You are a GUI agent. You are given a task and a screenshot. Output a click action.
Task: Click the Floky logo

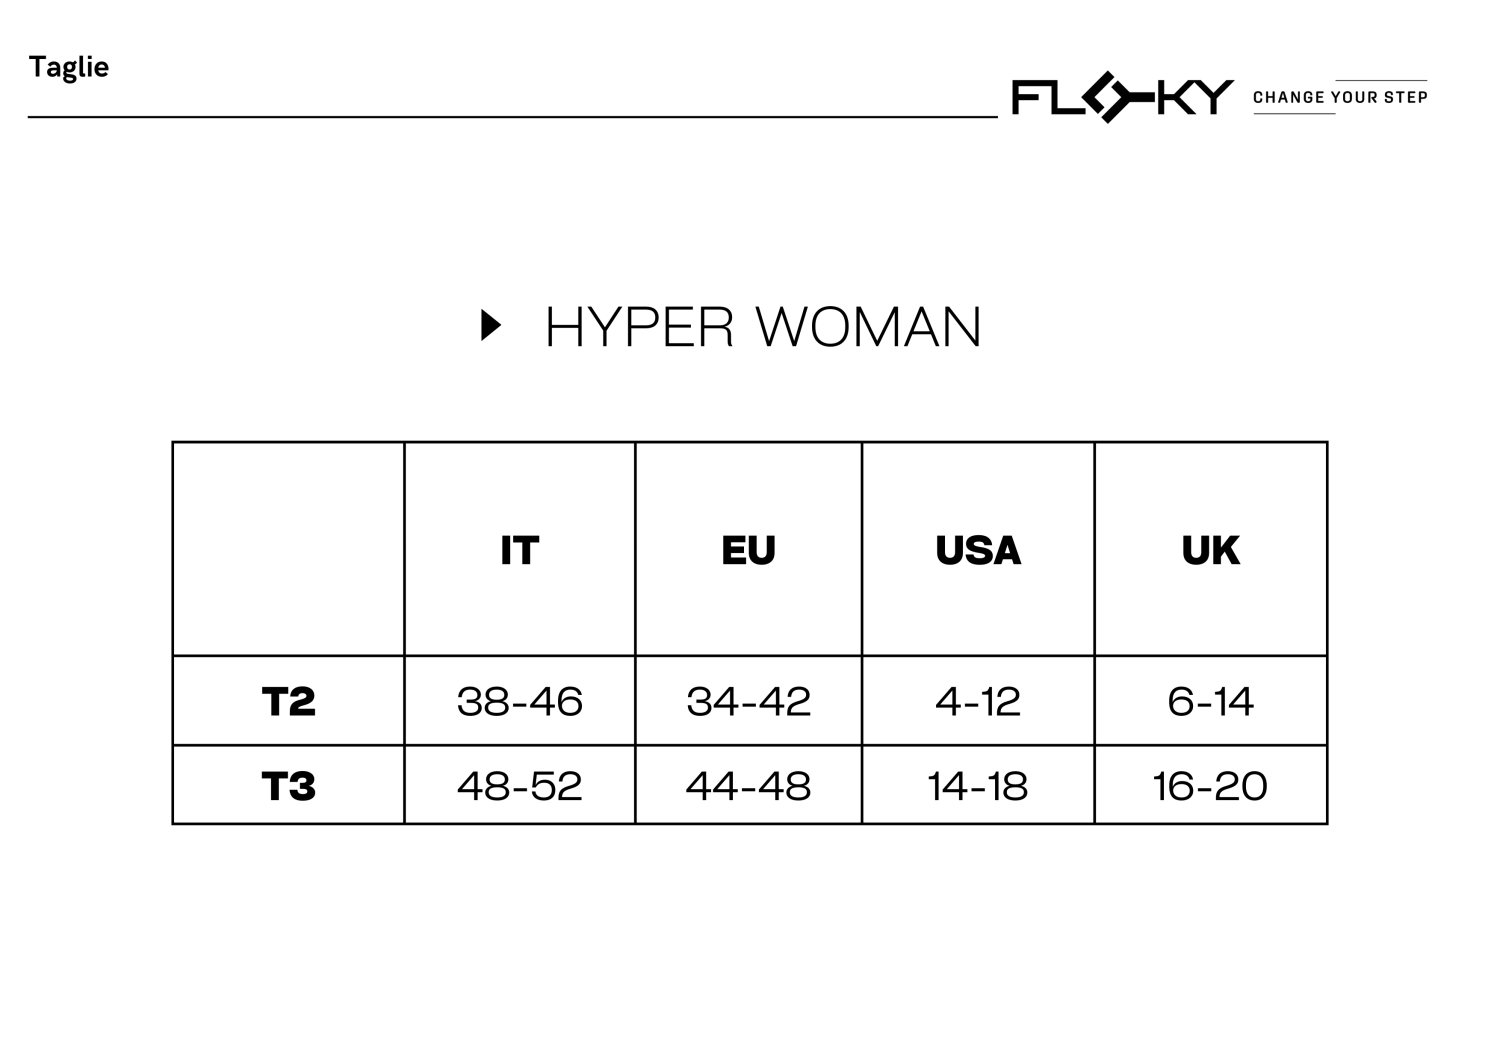pyautogui.click(x=1122, y=97)
